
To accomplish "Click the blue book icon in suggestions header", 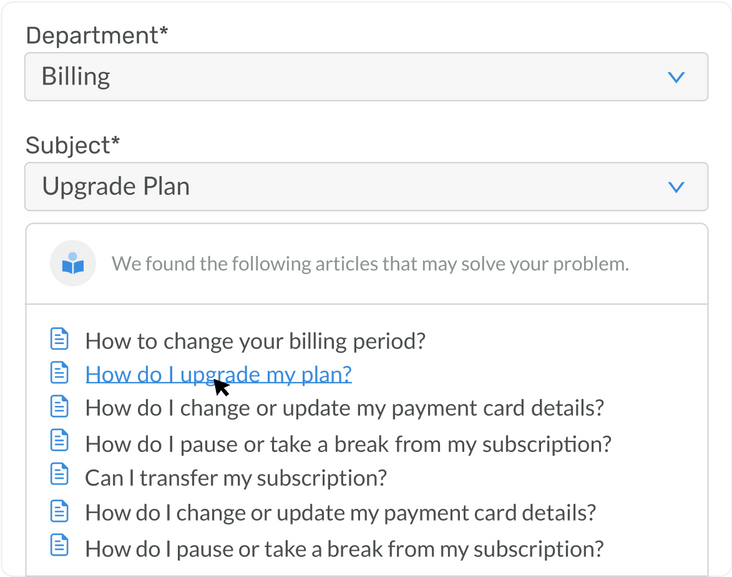I will coord(73,264).
